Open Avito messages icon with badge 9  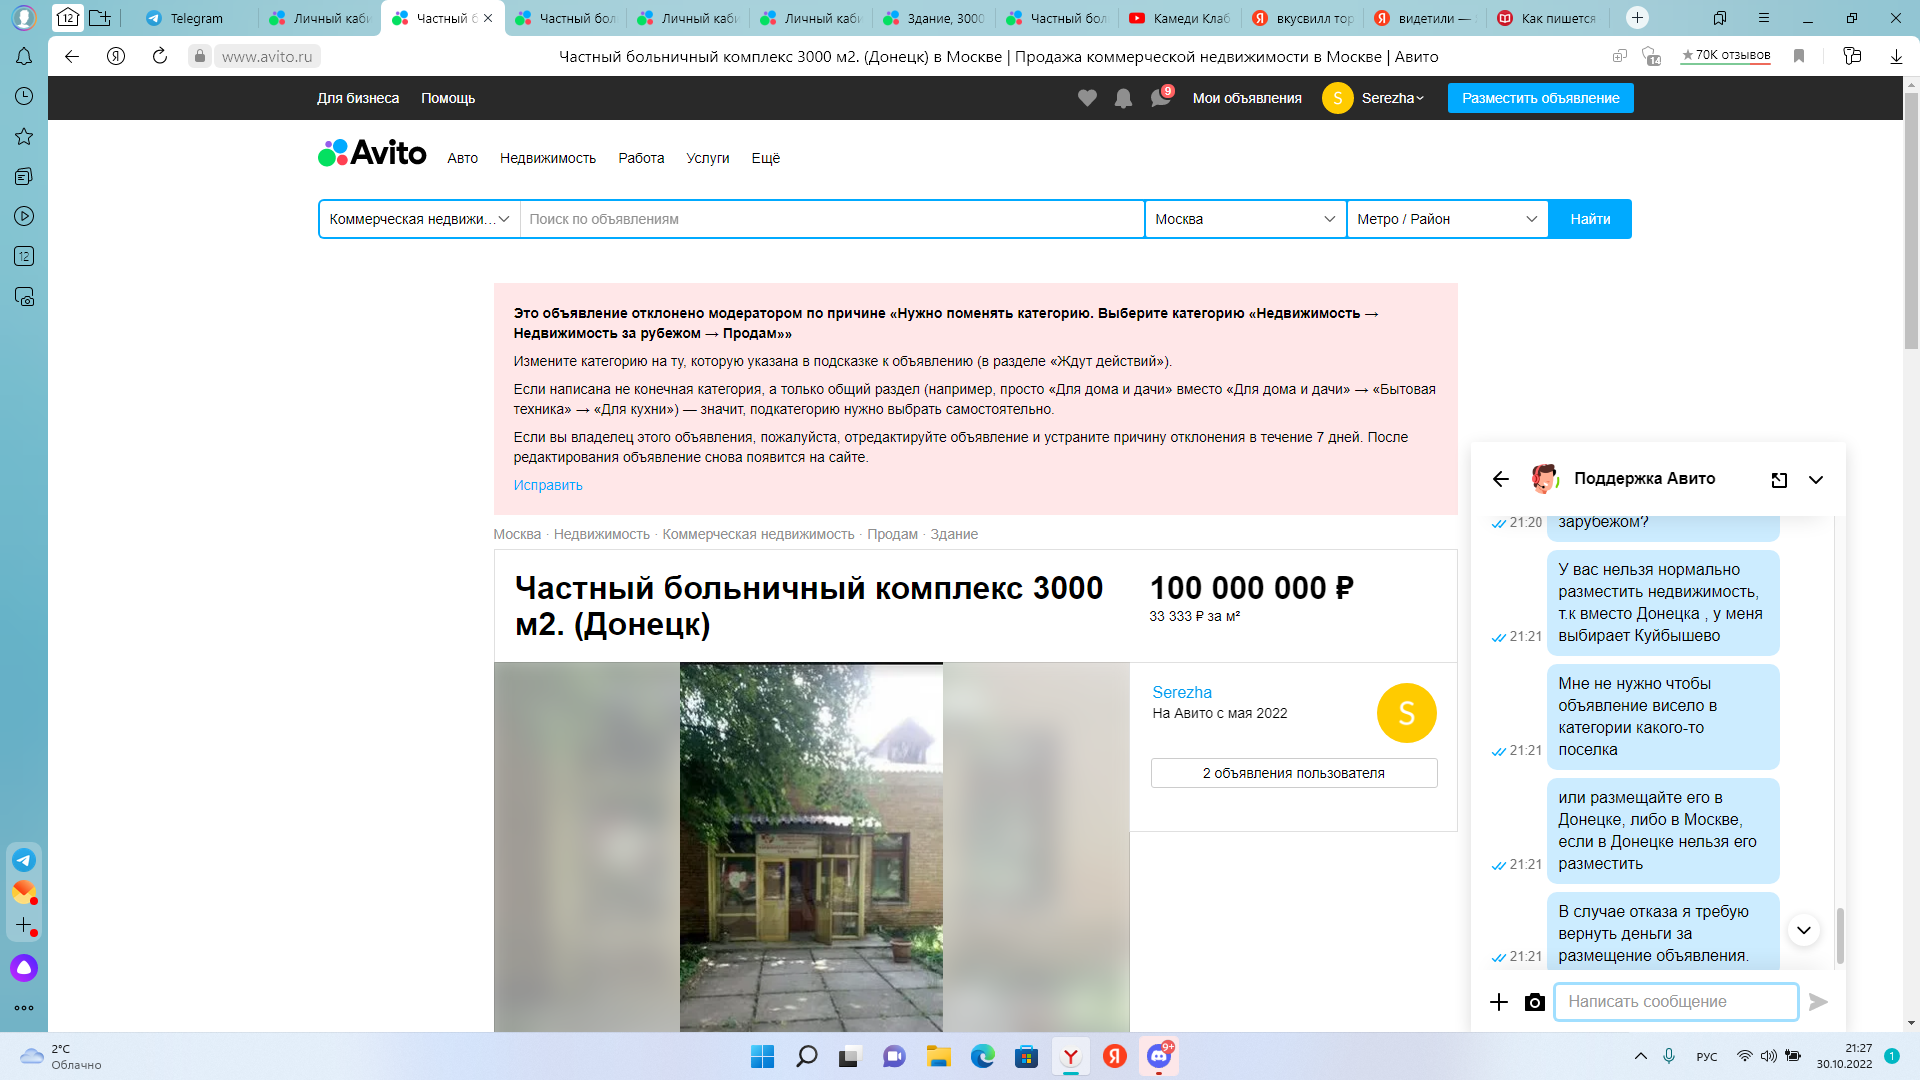click(x=1160, y=97)
